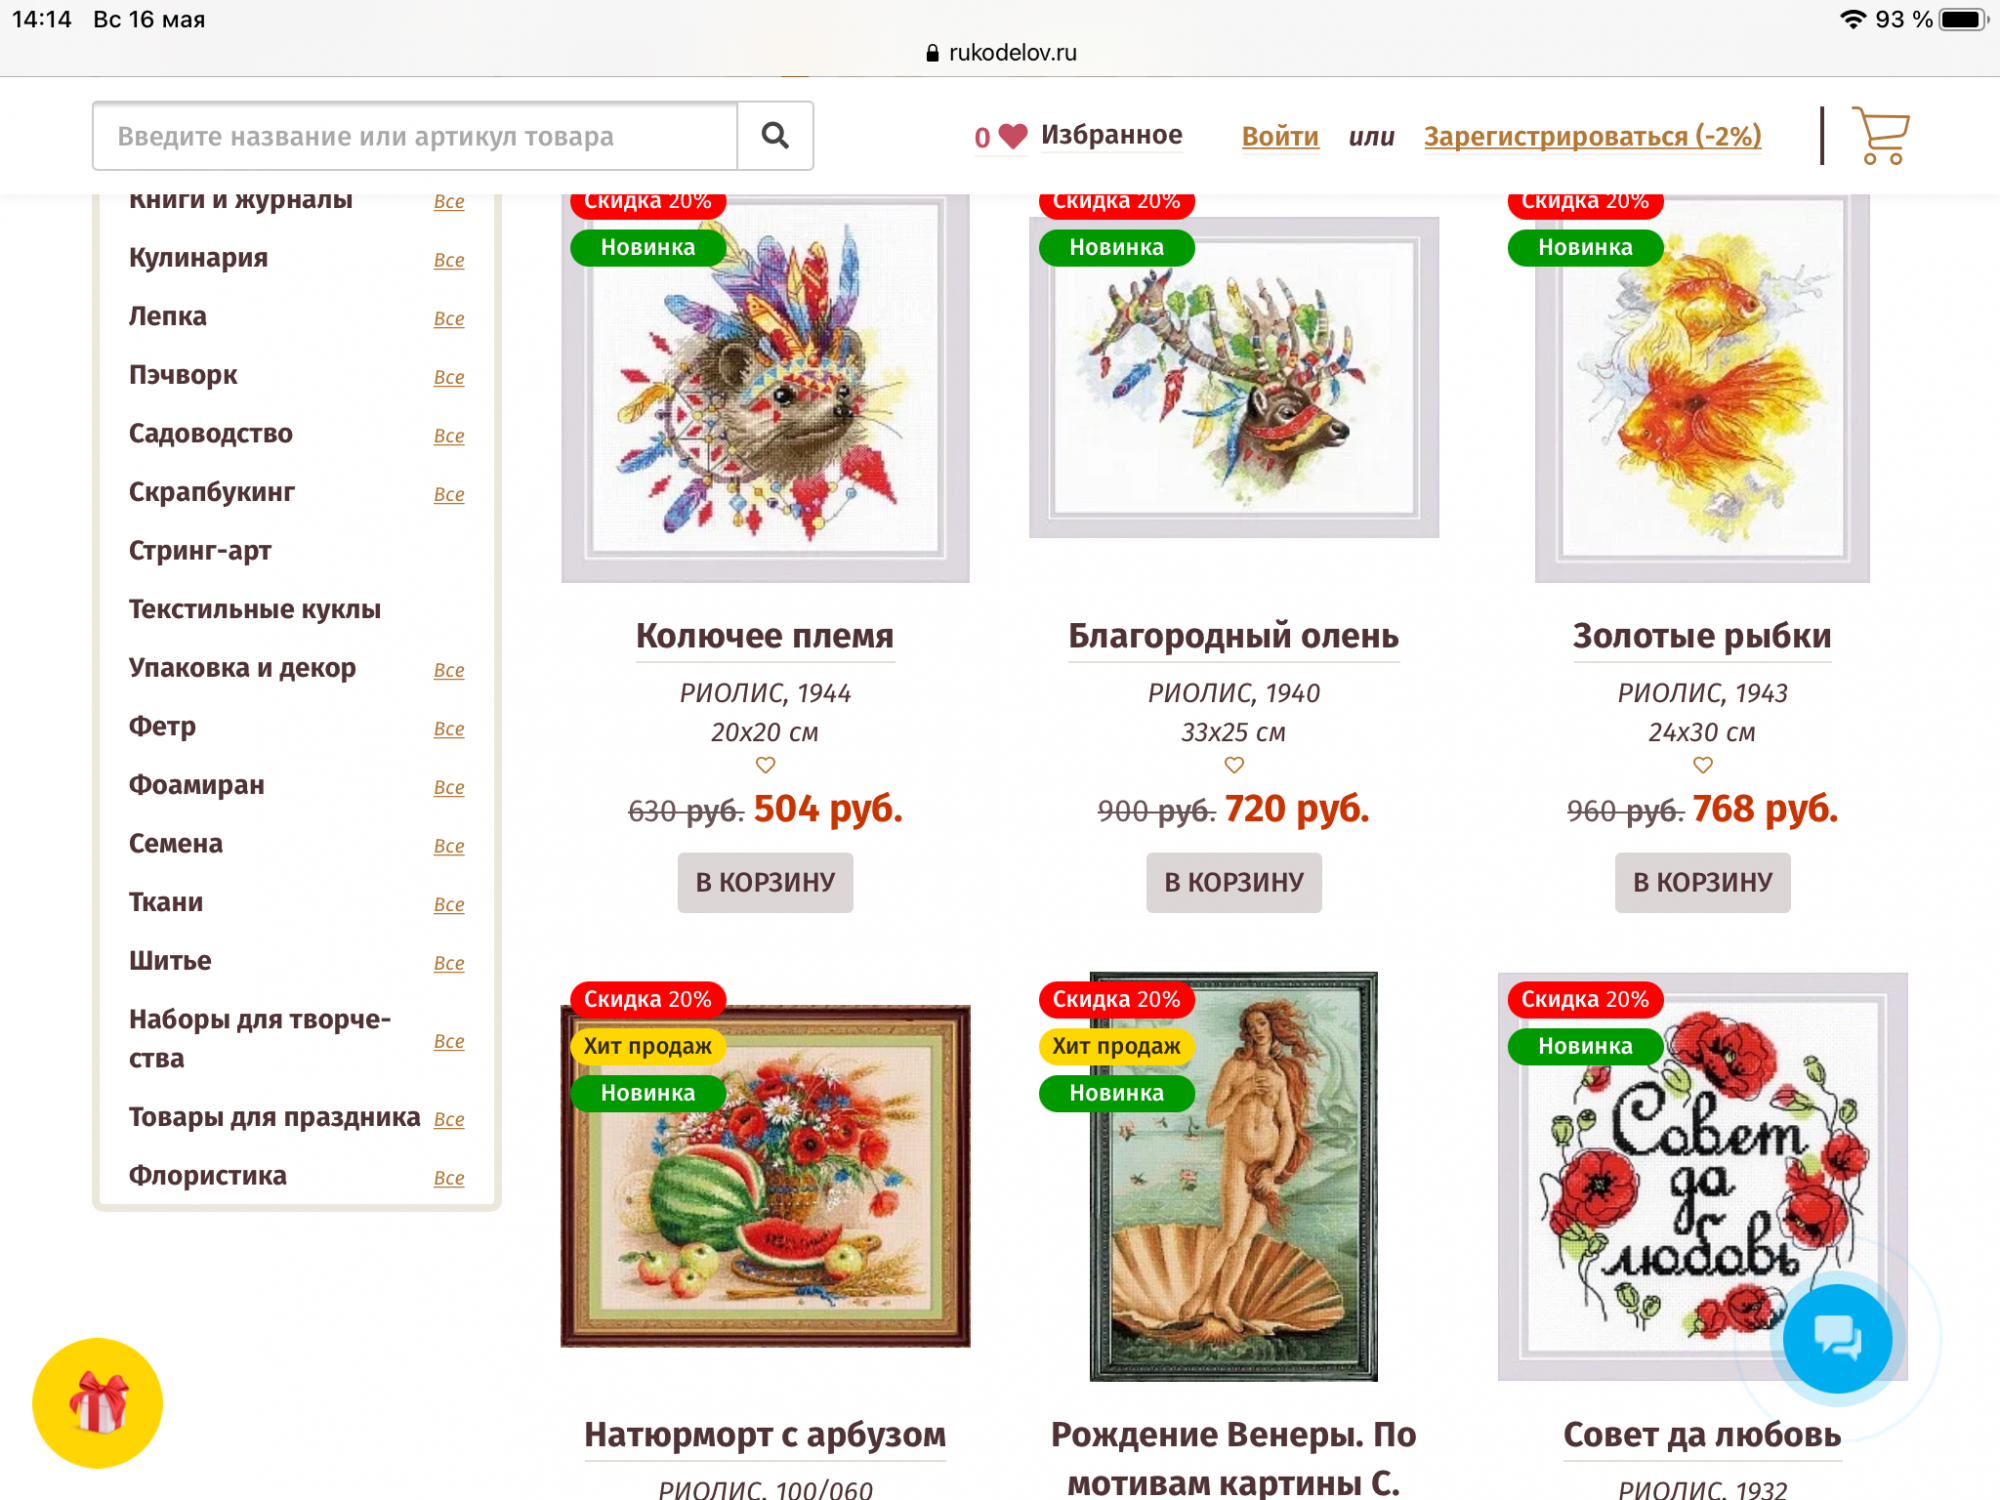Screen dimensions: 2000x1500
Task: Open the Текстильные куклы category
Action: coord(255,609)
